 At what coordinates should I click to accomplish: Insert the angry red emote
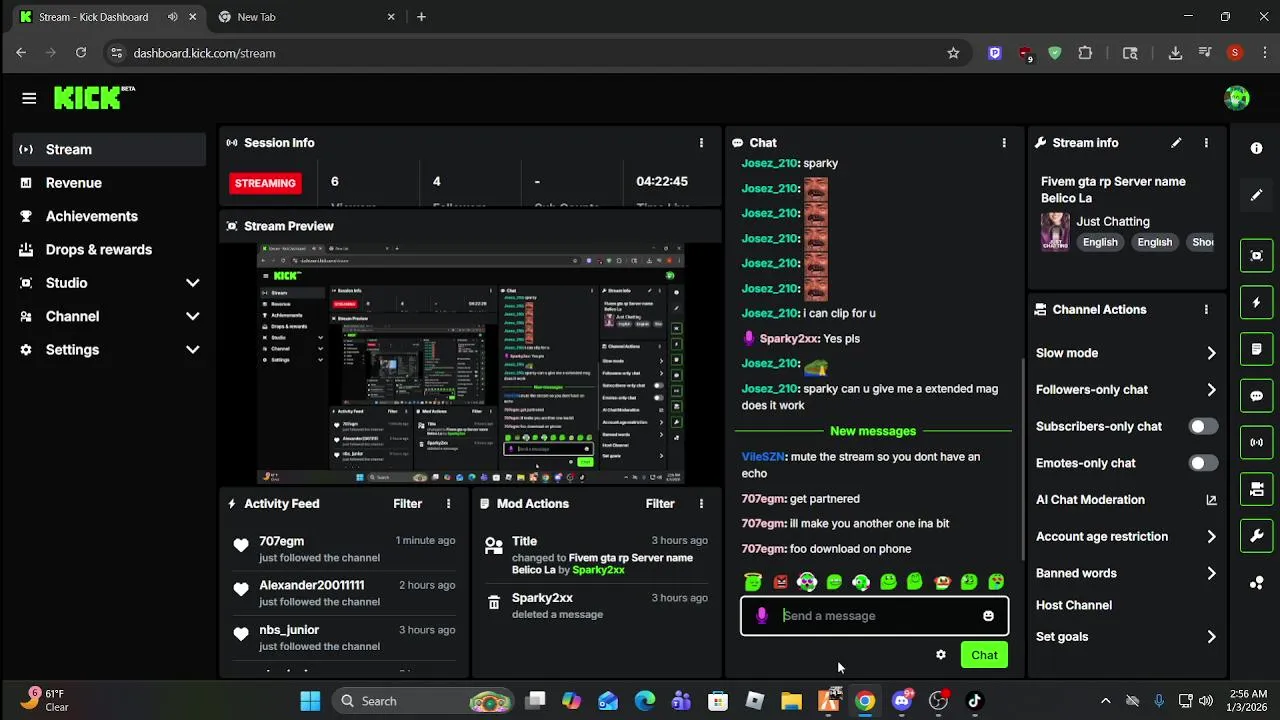point(780,582)
